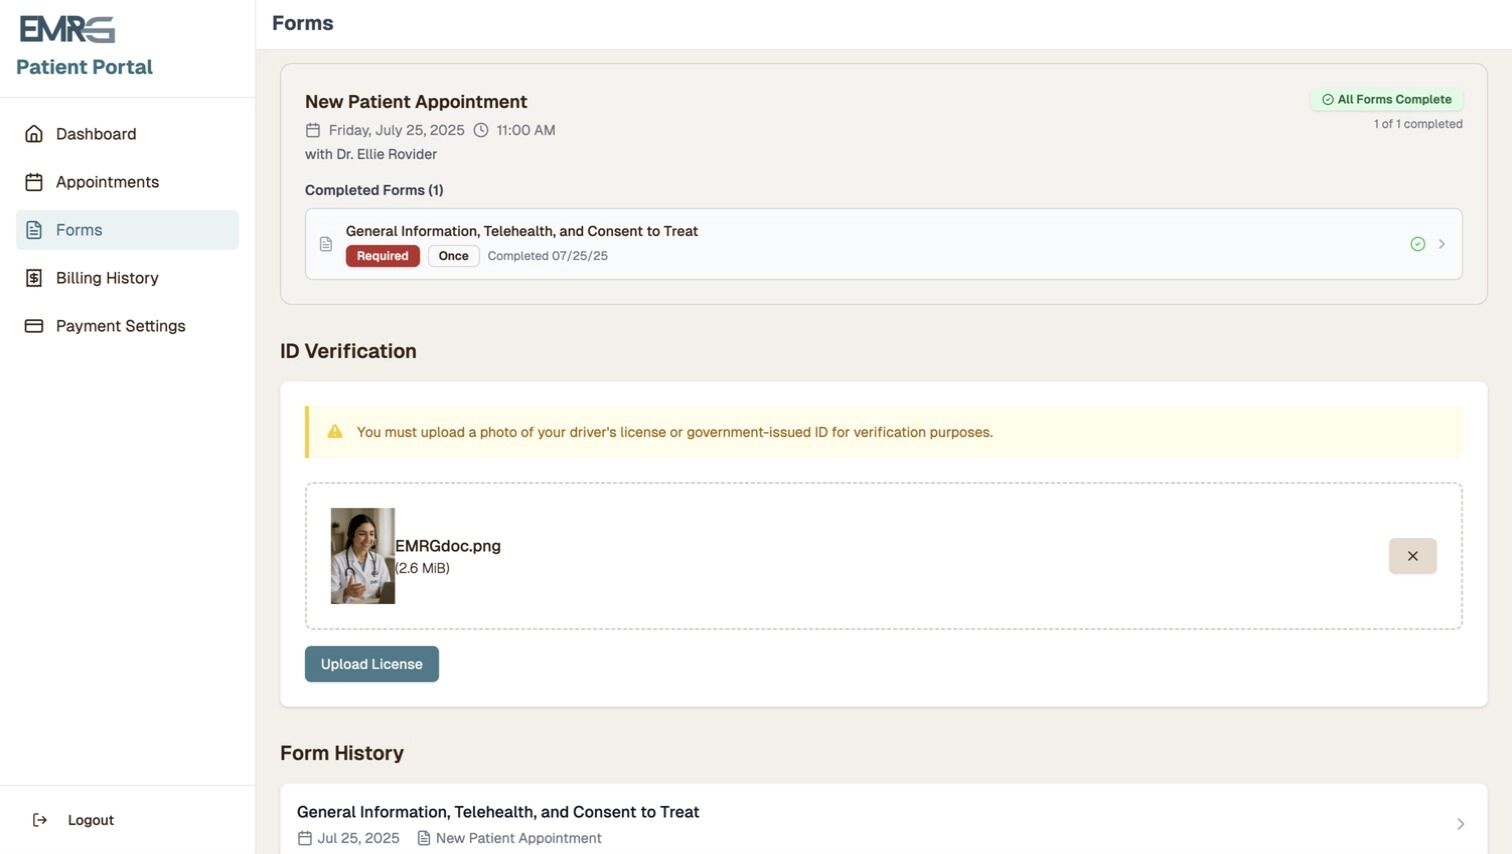Expand the Form History entry chevron
Image resolution: width=1512 pixels, height=854 pixels.
point(1460,824)
